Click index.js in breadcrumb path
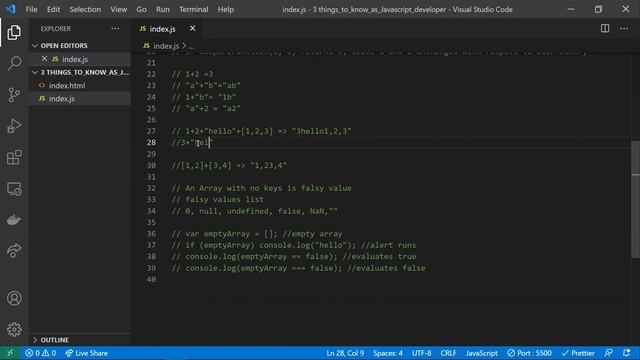The image size is (640, 360). [166, 46]
